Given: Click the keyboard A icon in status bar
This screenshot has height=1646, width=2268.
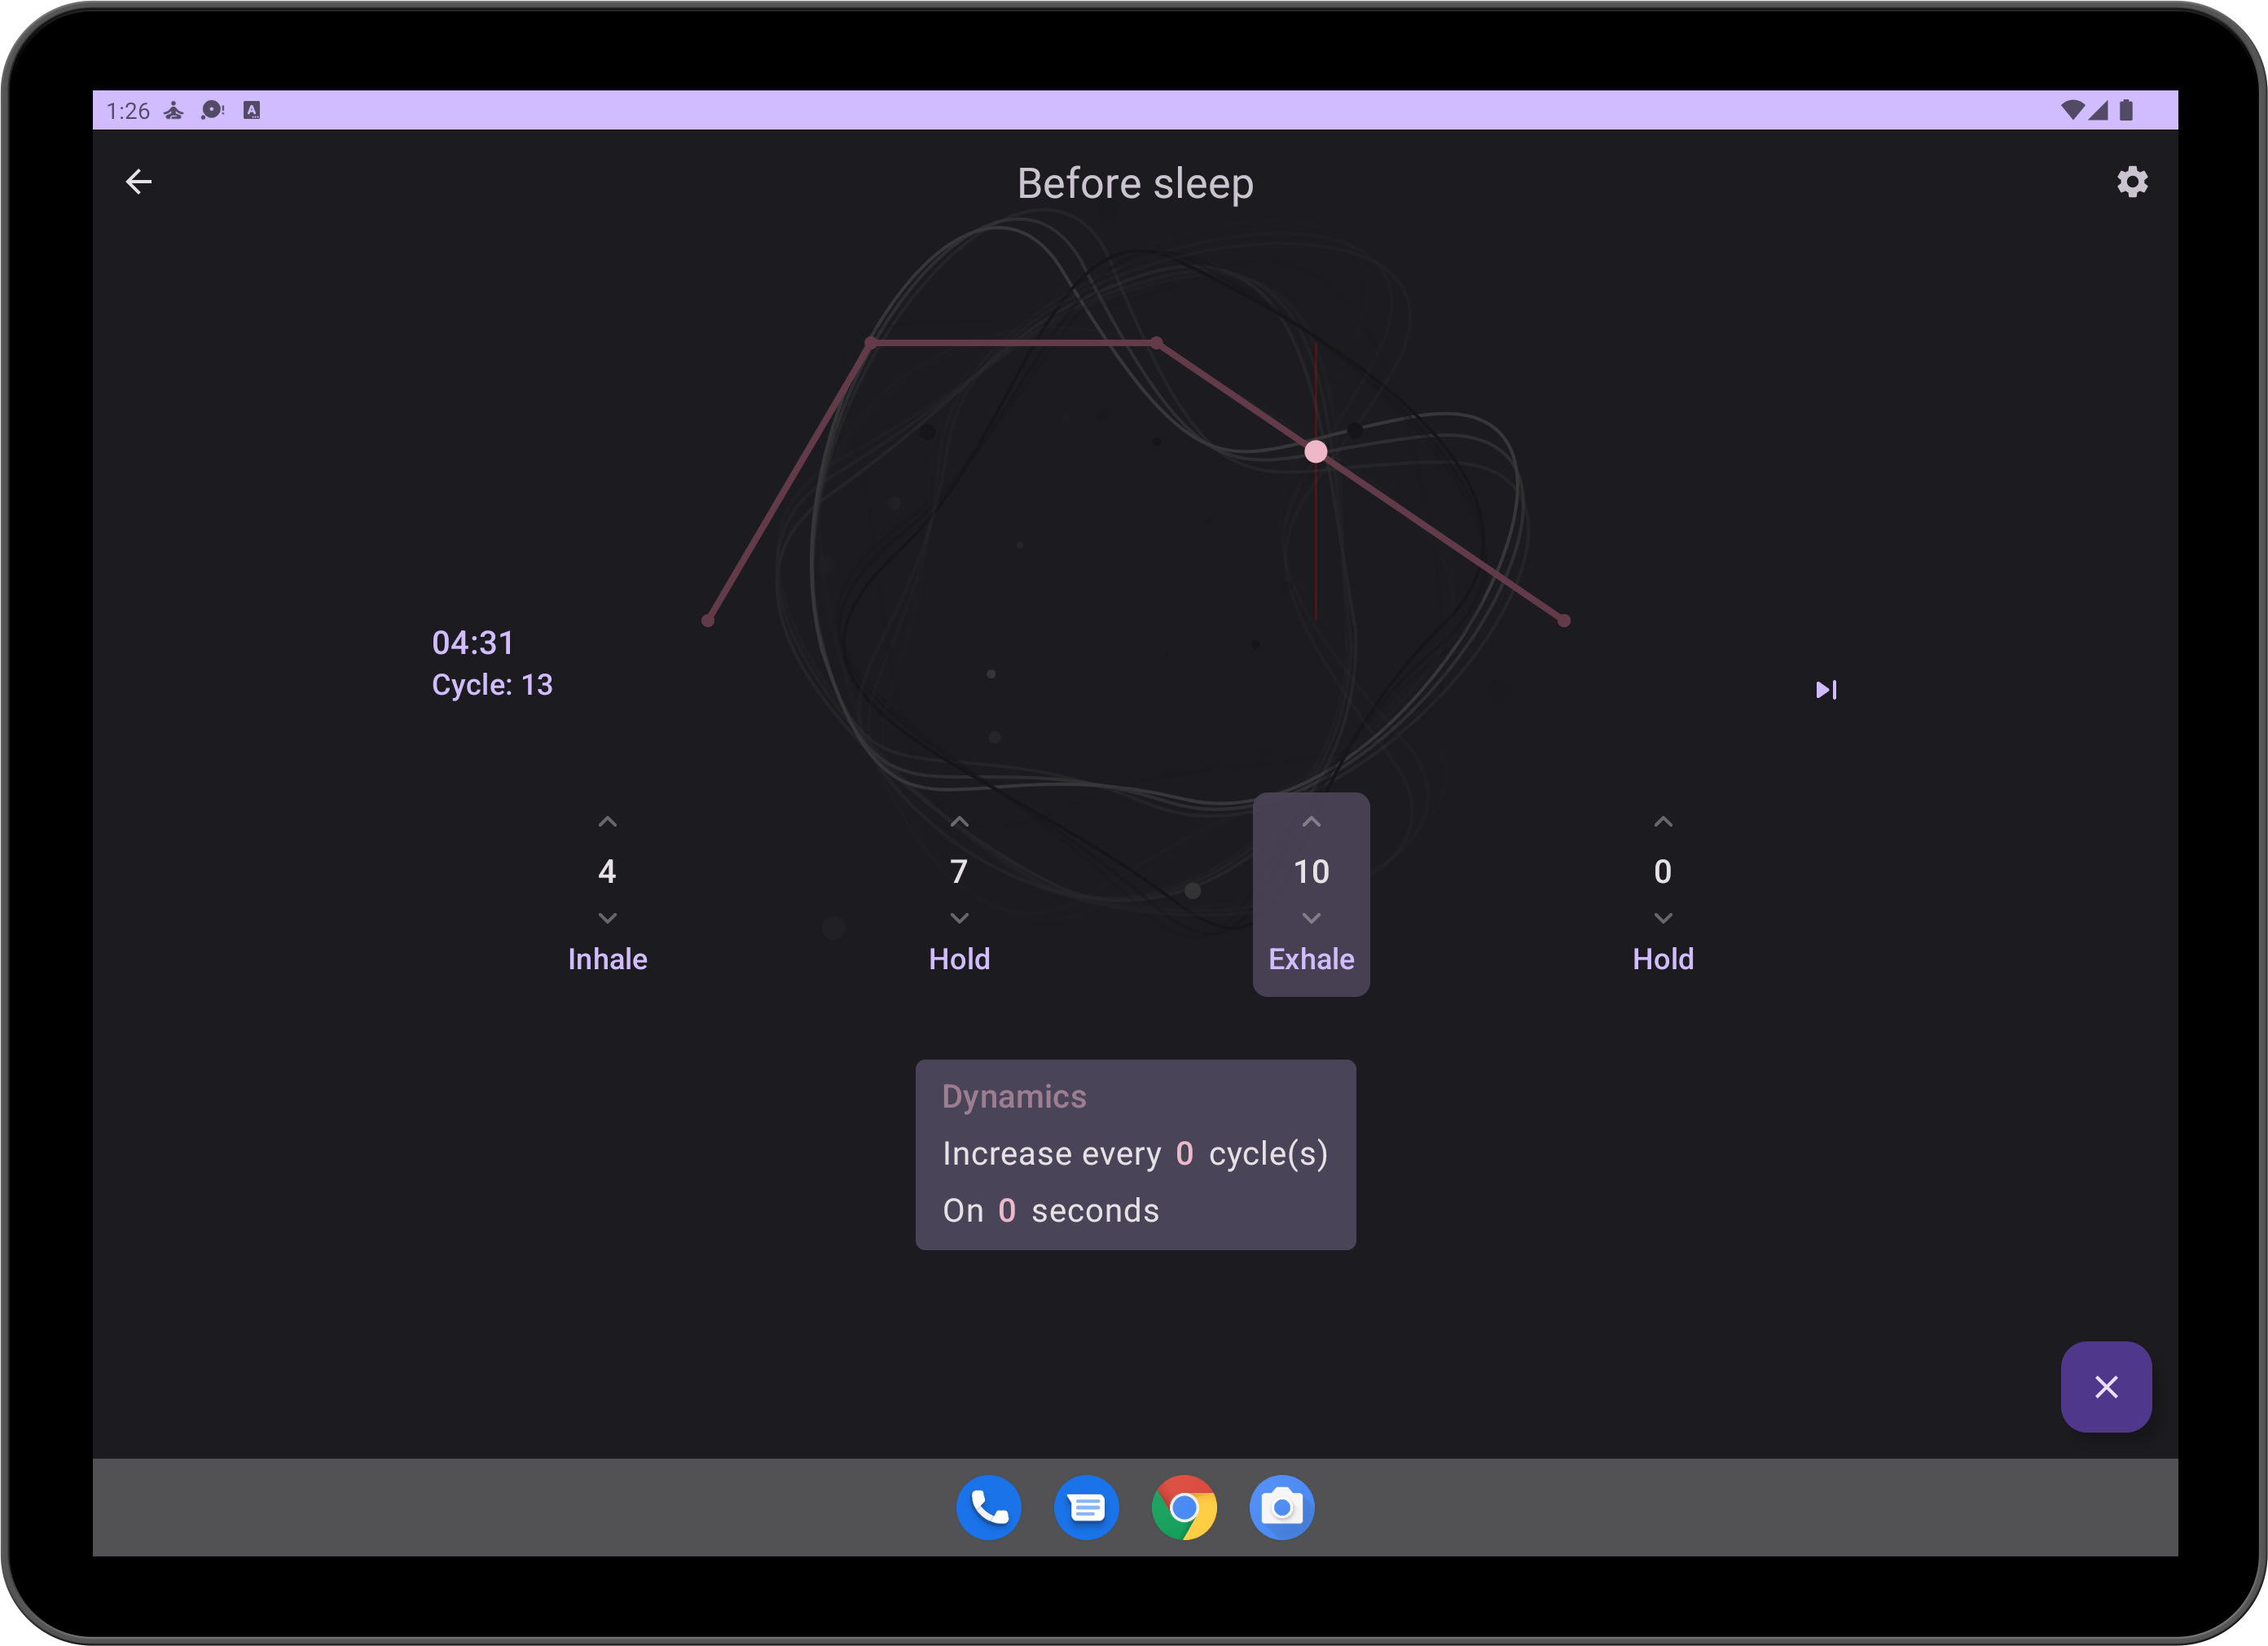Looking at the screenshot, I should (252, 110).
